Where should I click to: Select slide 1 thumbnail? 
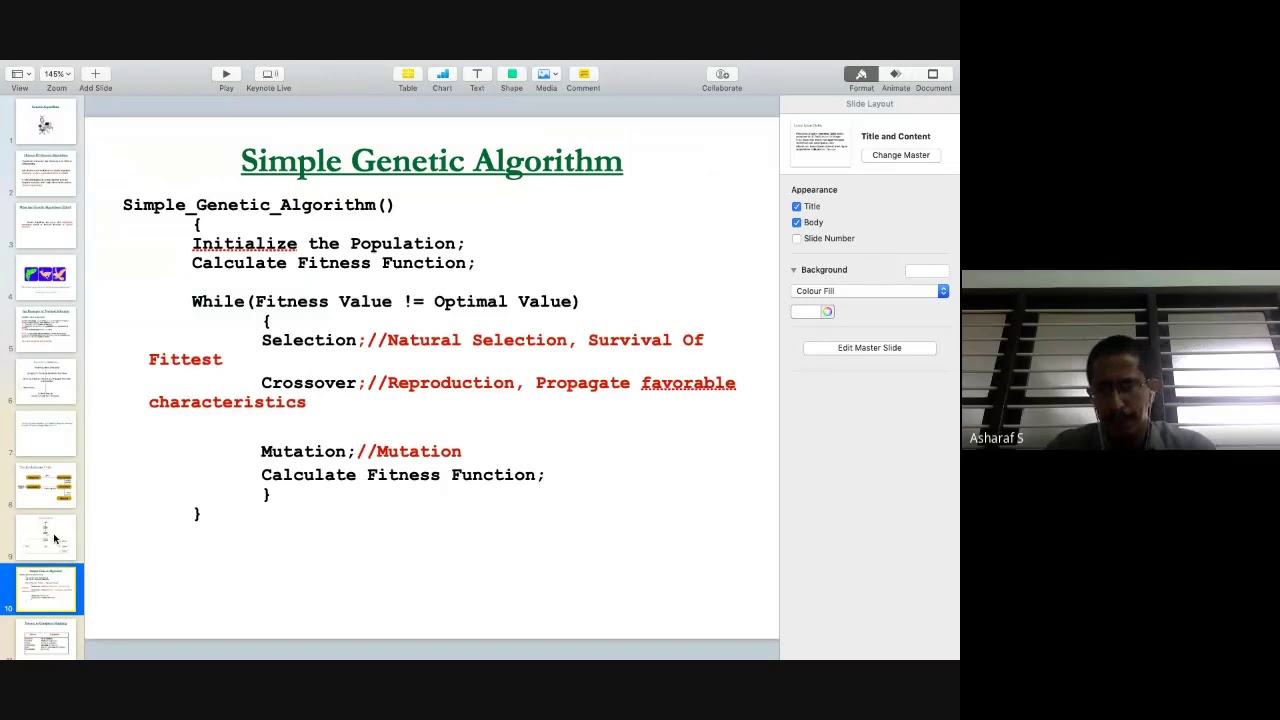click(45, 121)
